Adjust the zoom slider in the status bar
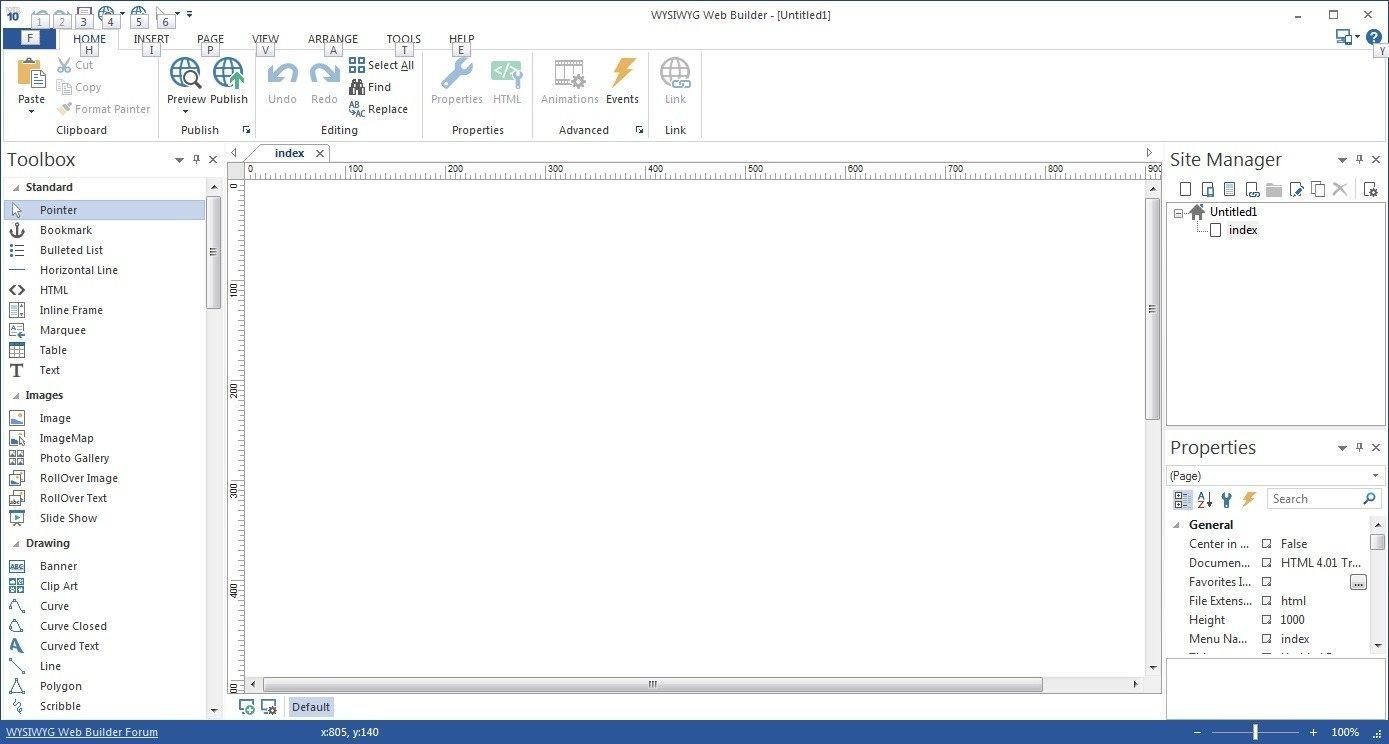This screenshot has width=1389, height=744. pyautogui.click(x=1255, y=731)
